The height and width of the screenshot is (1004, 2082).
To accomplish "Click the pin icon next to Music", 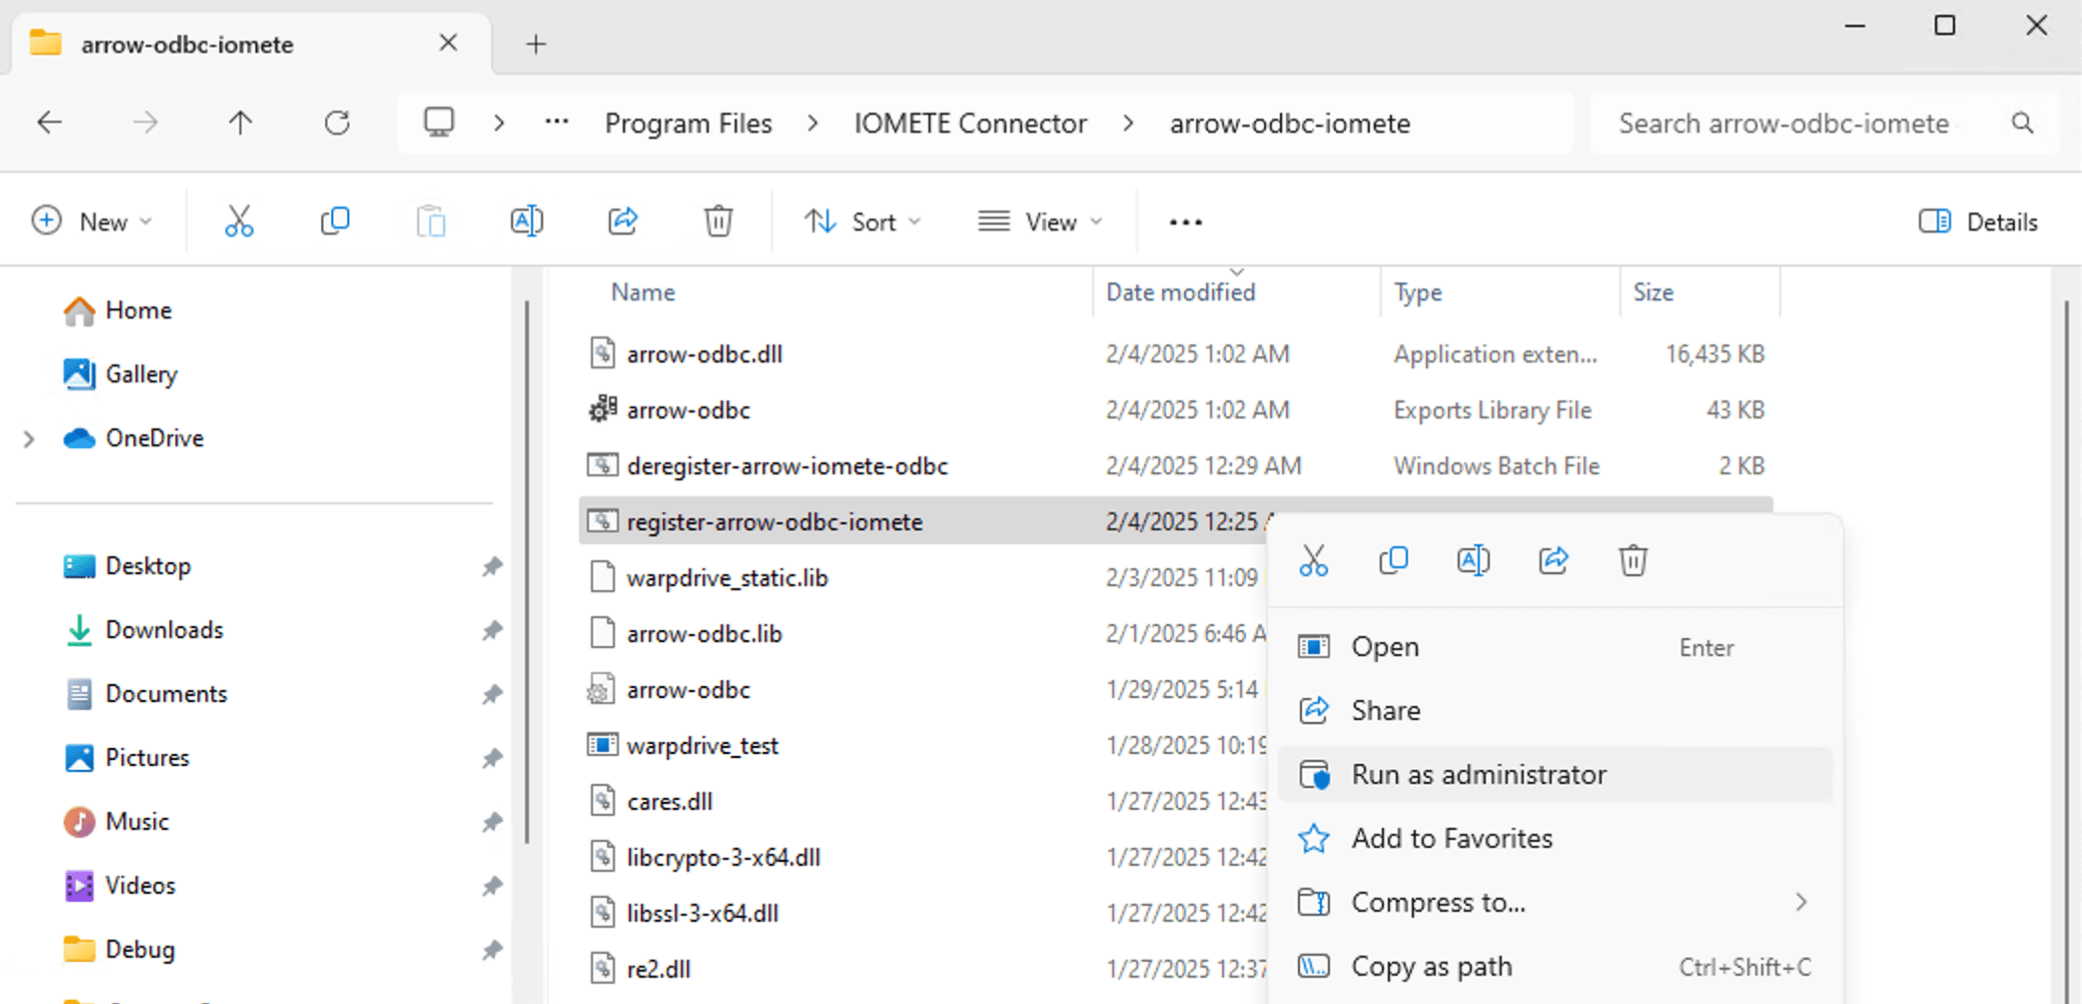I will click(491, 822).
